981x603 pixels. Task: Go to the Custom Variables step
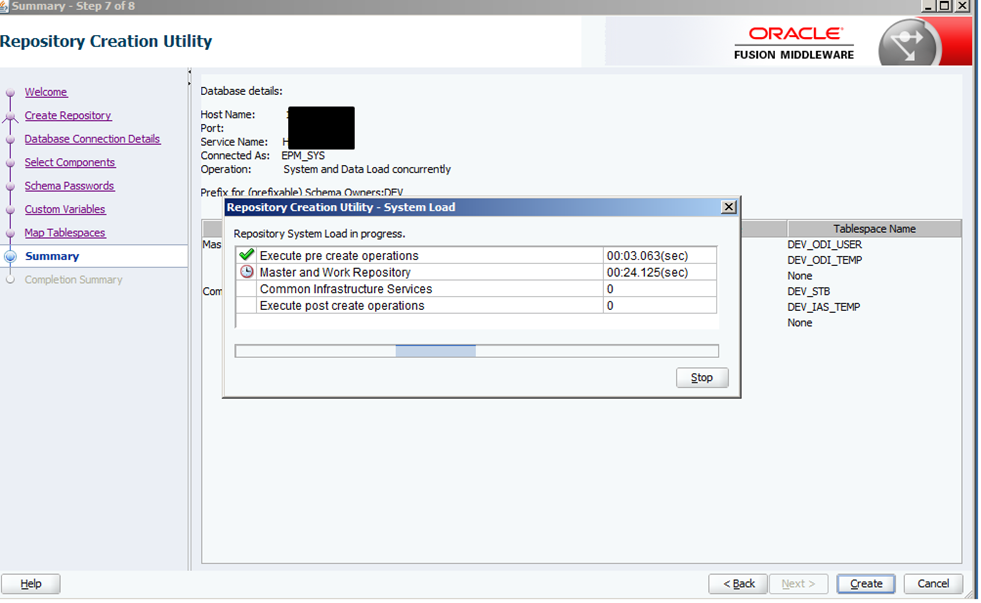click(x=65, y=210)
